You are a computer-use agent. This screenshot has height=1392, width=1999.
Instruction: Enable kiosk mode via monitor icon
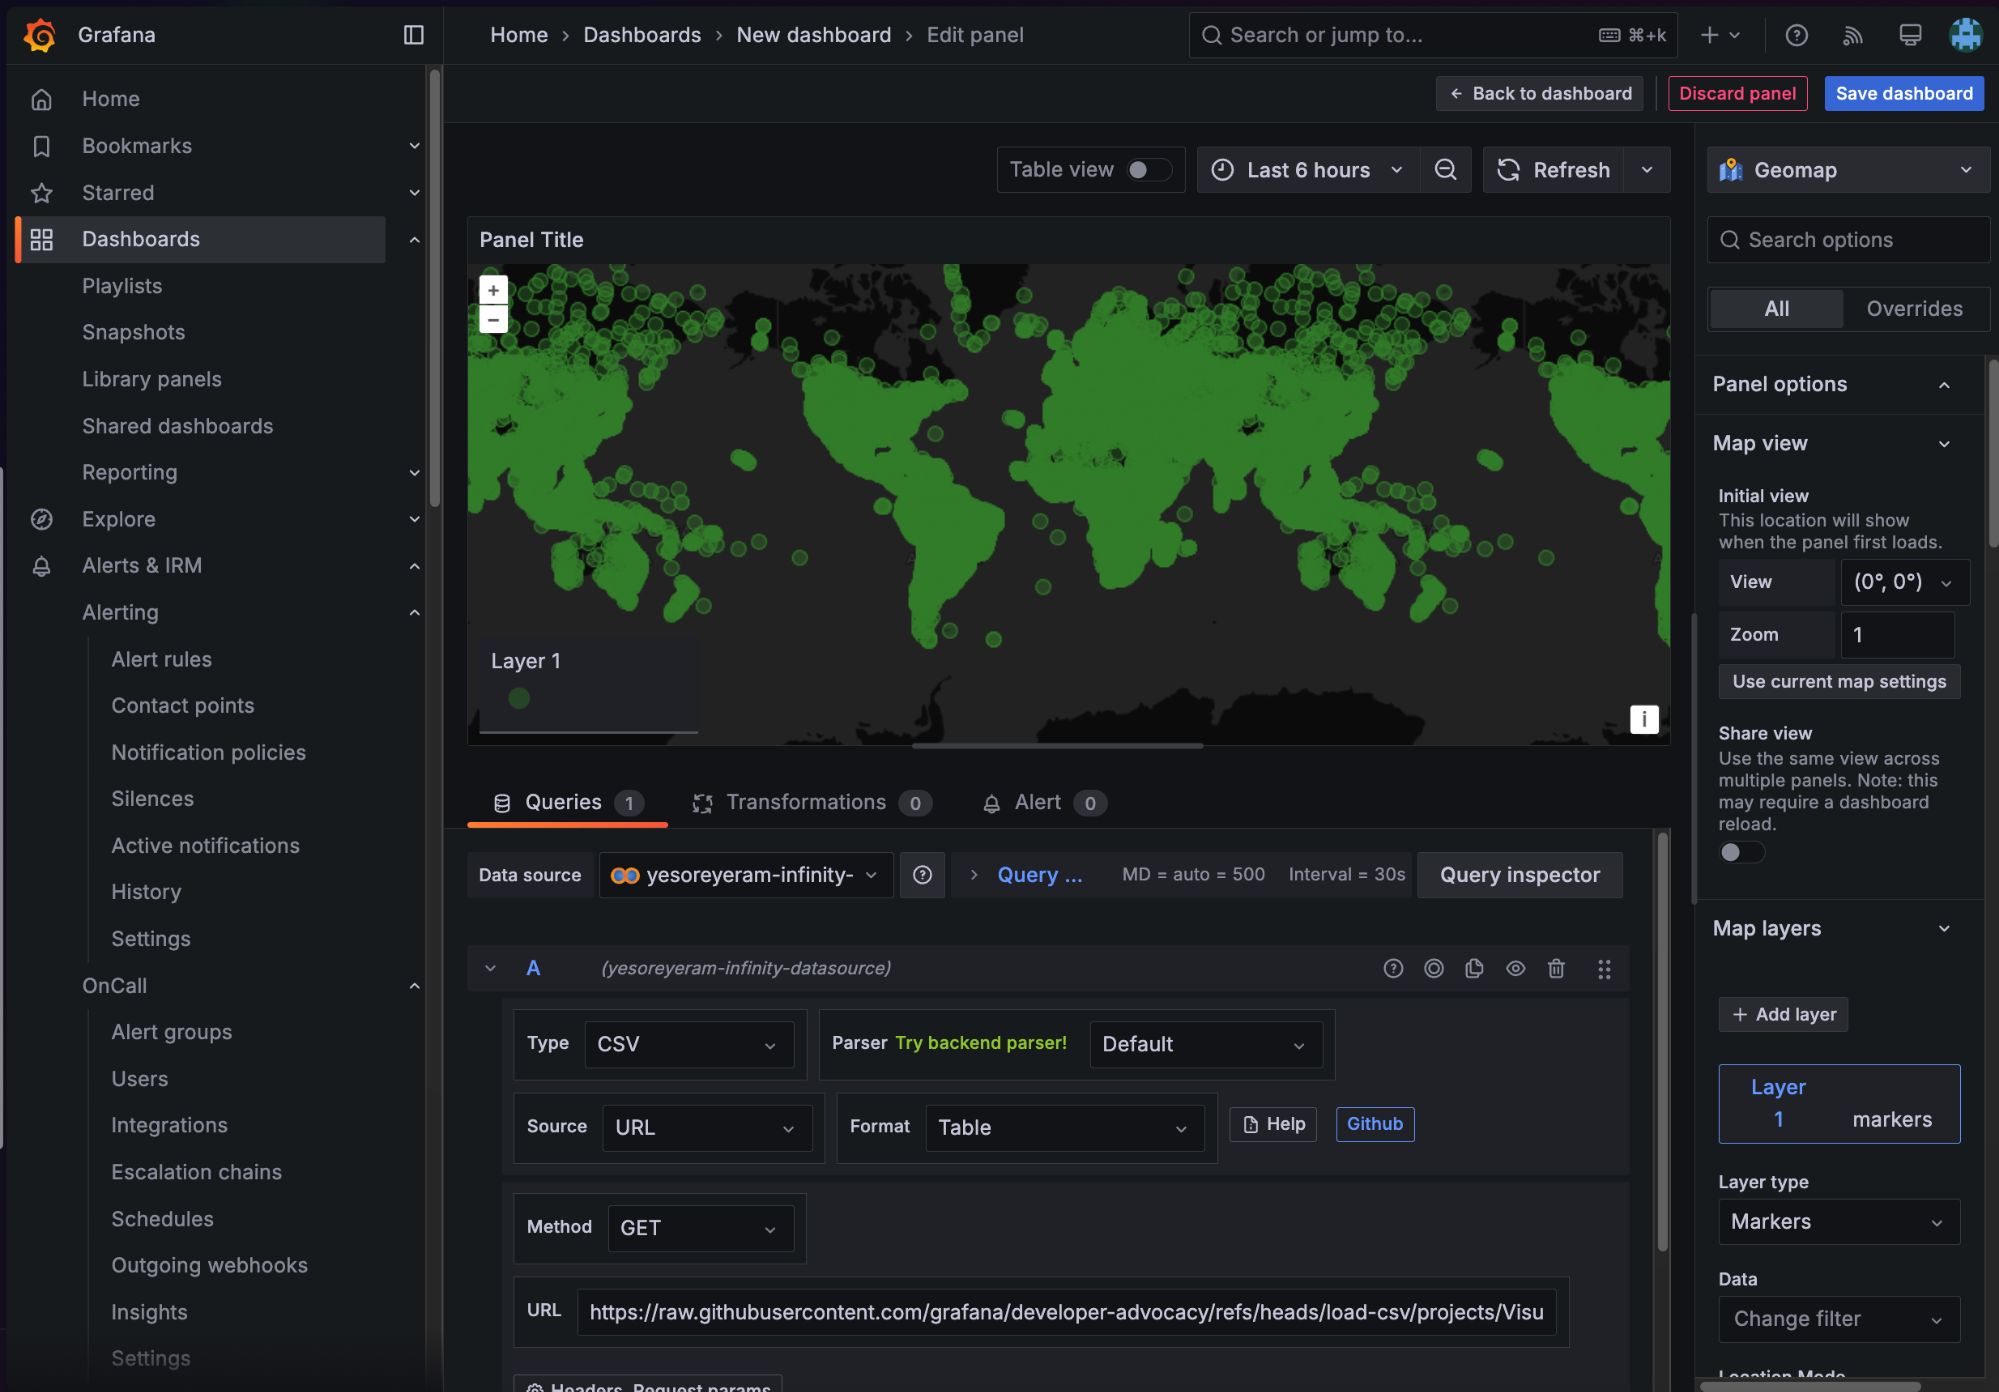click(1909, 34)
